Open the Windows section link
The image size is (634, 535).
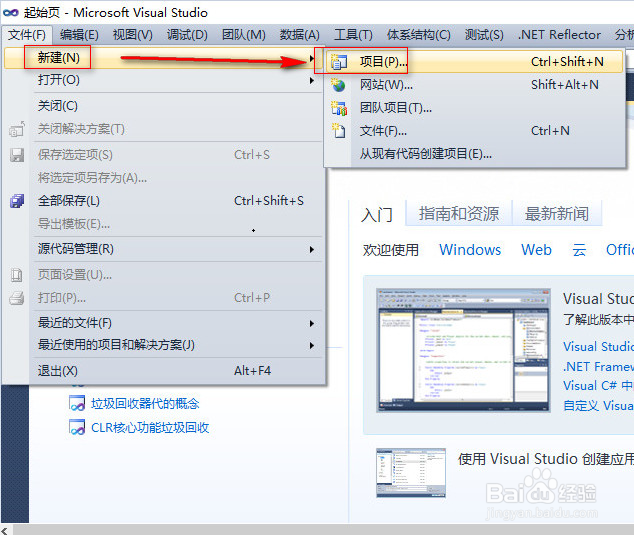[470, 250]
